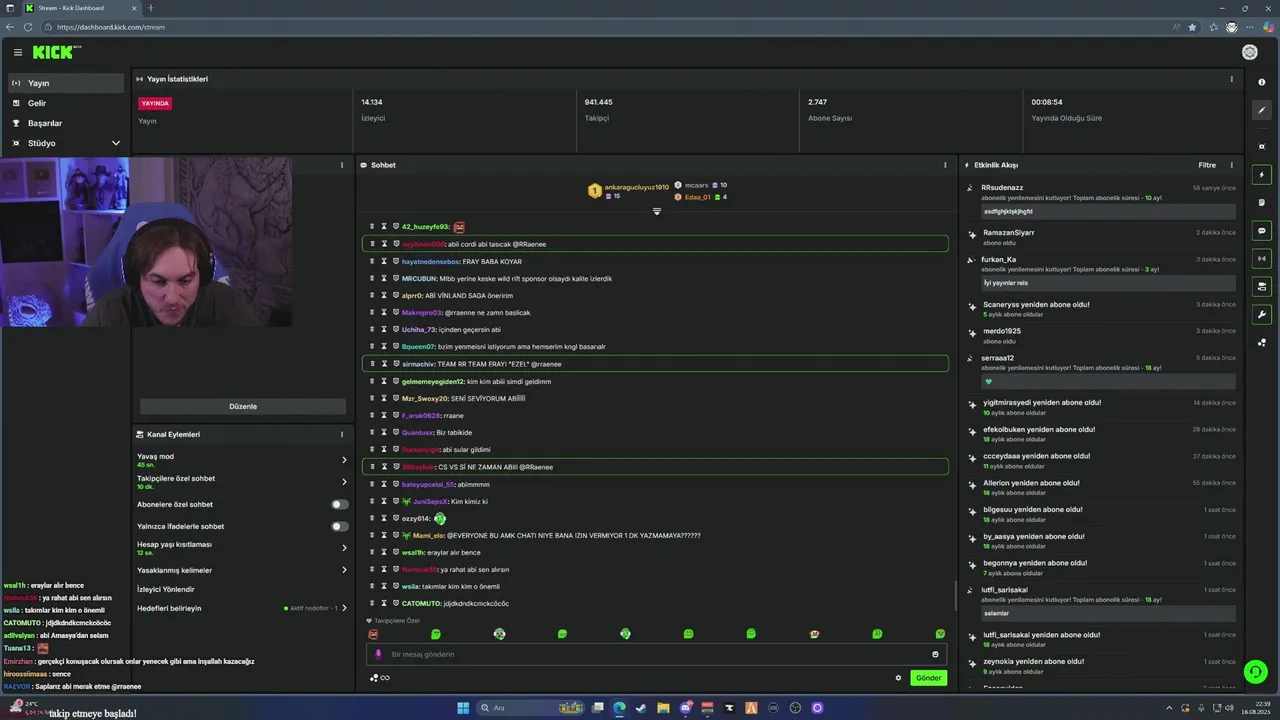
Task: Open Windows Start menu
Action: click(463, 708)
